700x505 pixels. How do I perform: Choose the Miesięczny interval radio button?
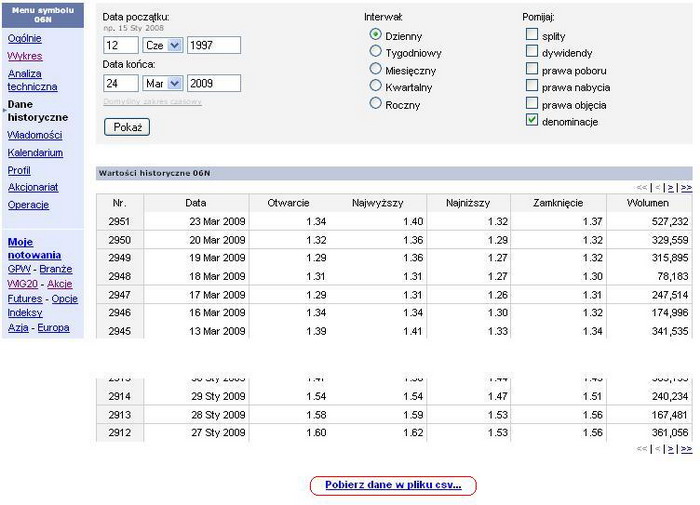click(x=376, y=69)
